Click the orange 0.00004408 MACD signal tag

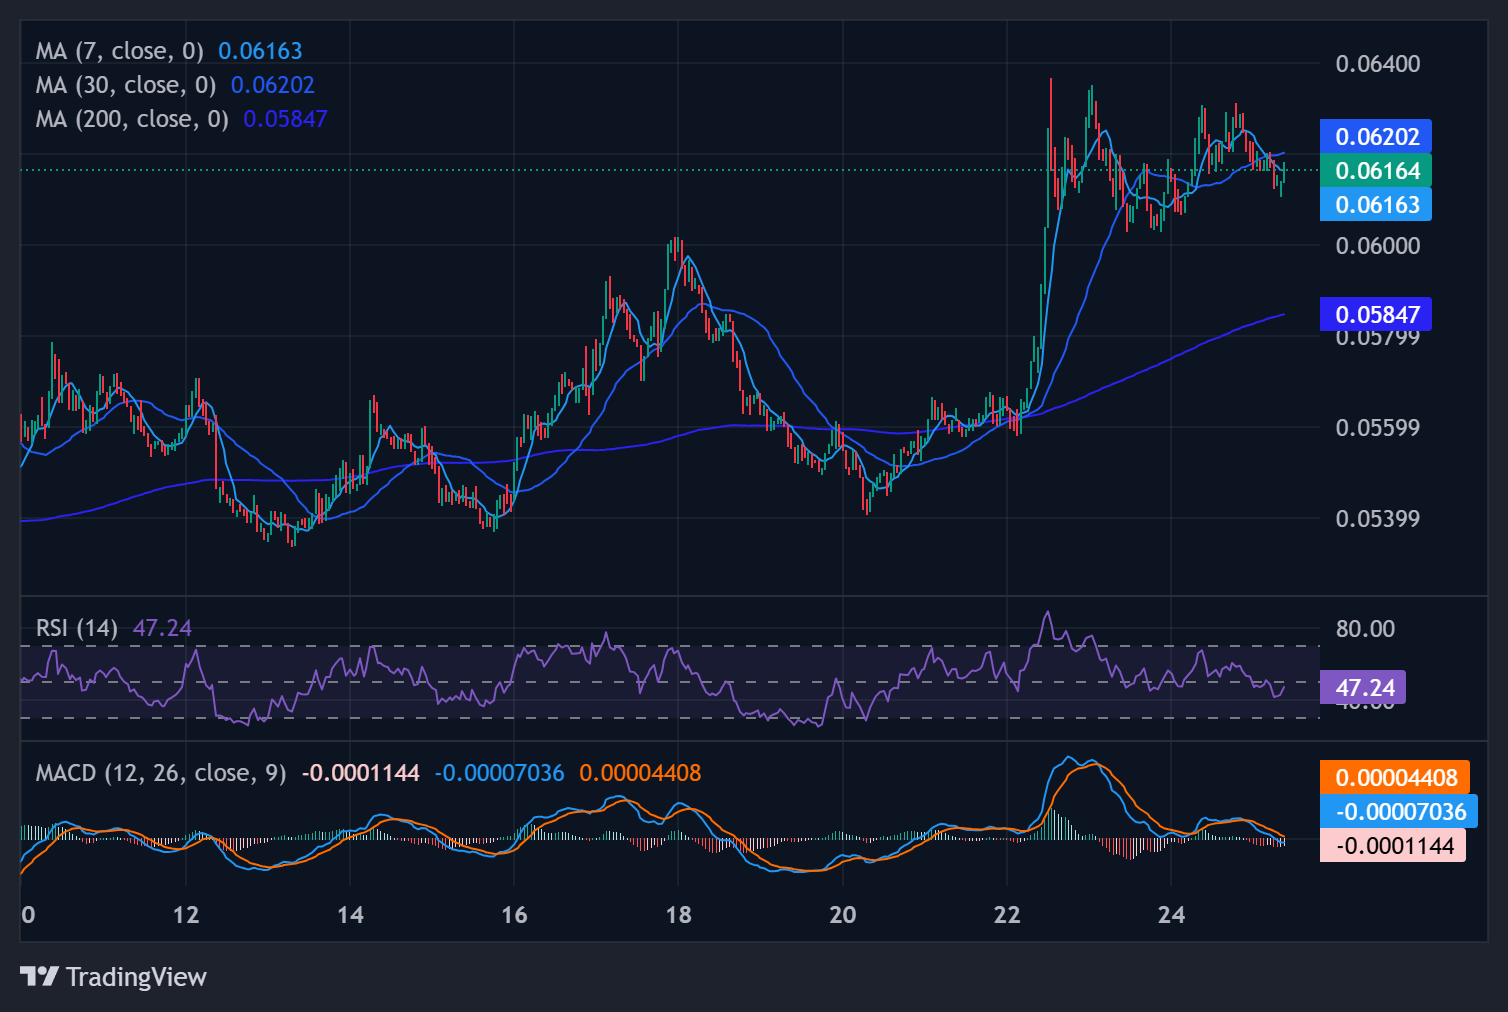[x=1395, y=778]
